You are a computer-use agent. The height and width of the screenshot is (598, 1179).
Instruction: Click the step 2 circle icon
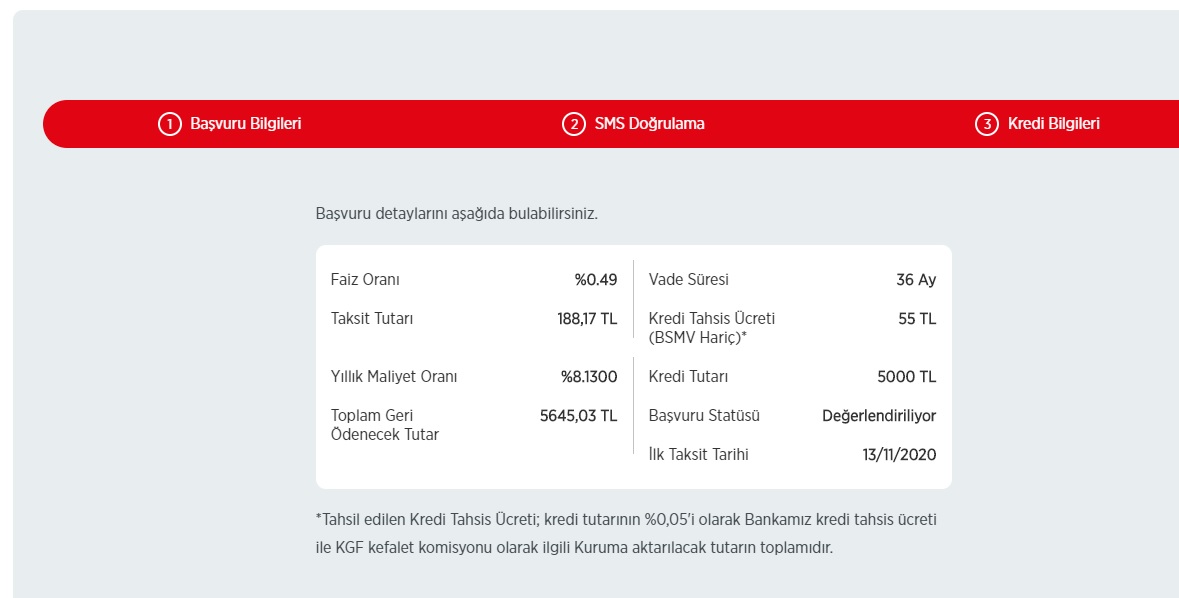(x=574, y=124)
